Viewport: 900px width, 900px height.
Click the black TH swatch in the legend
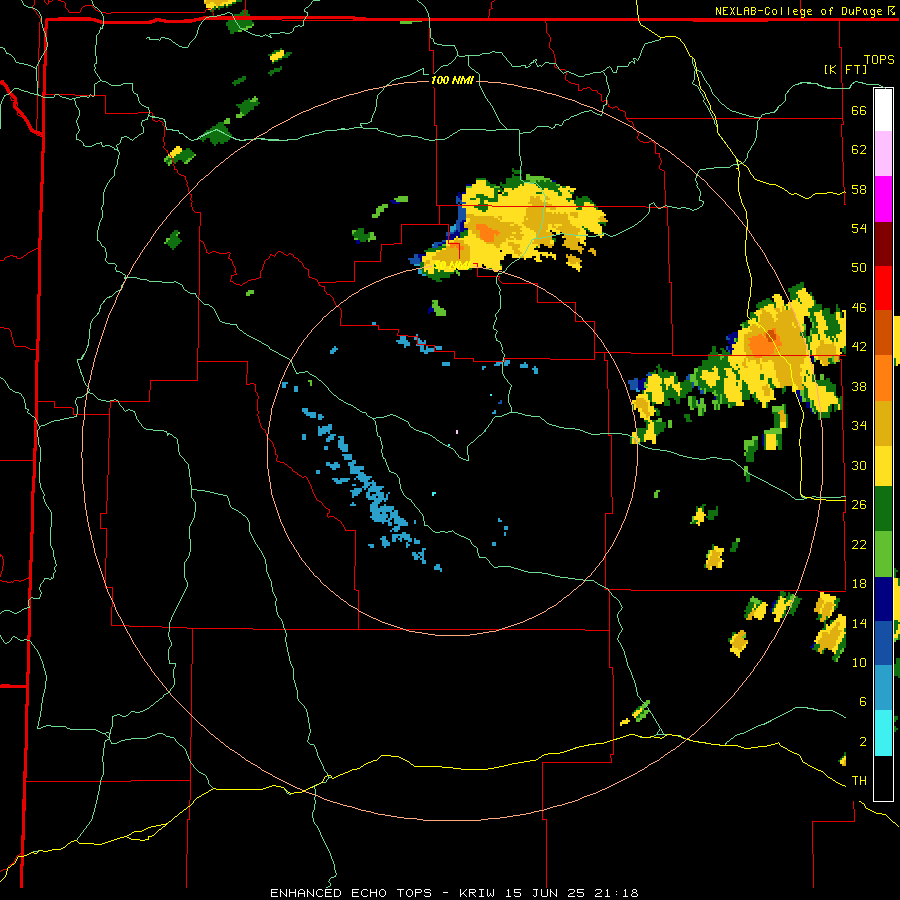pyautogui.click(x=883, y=778)
